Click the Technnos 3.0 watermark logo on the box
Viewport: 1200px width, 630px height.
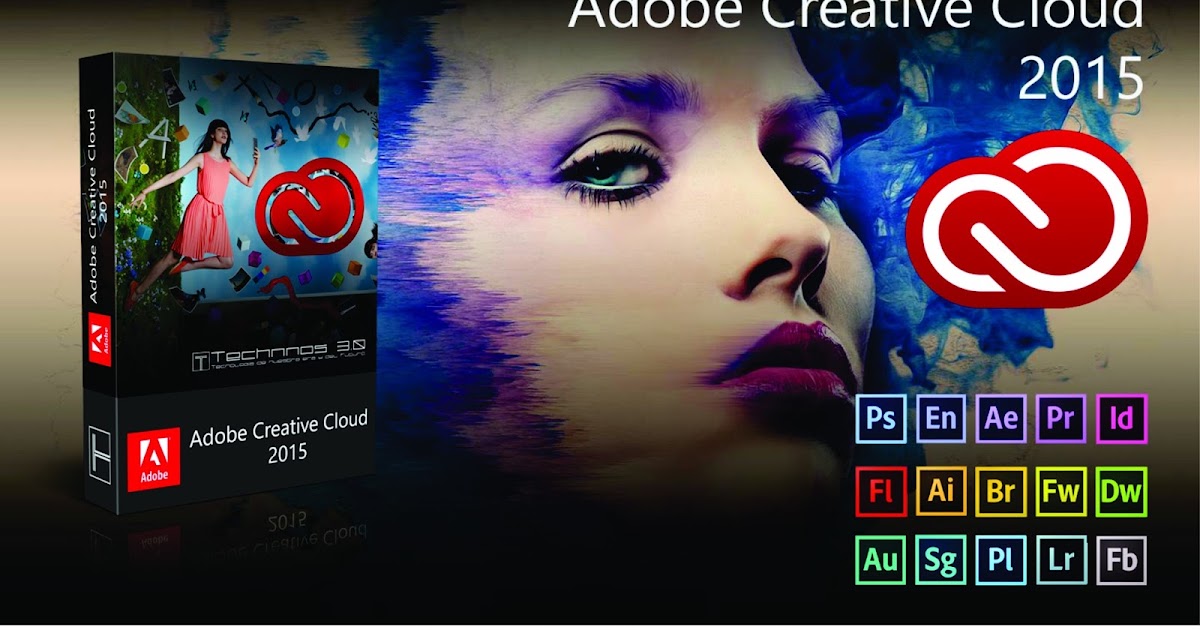tap(278, 356)
